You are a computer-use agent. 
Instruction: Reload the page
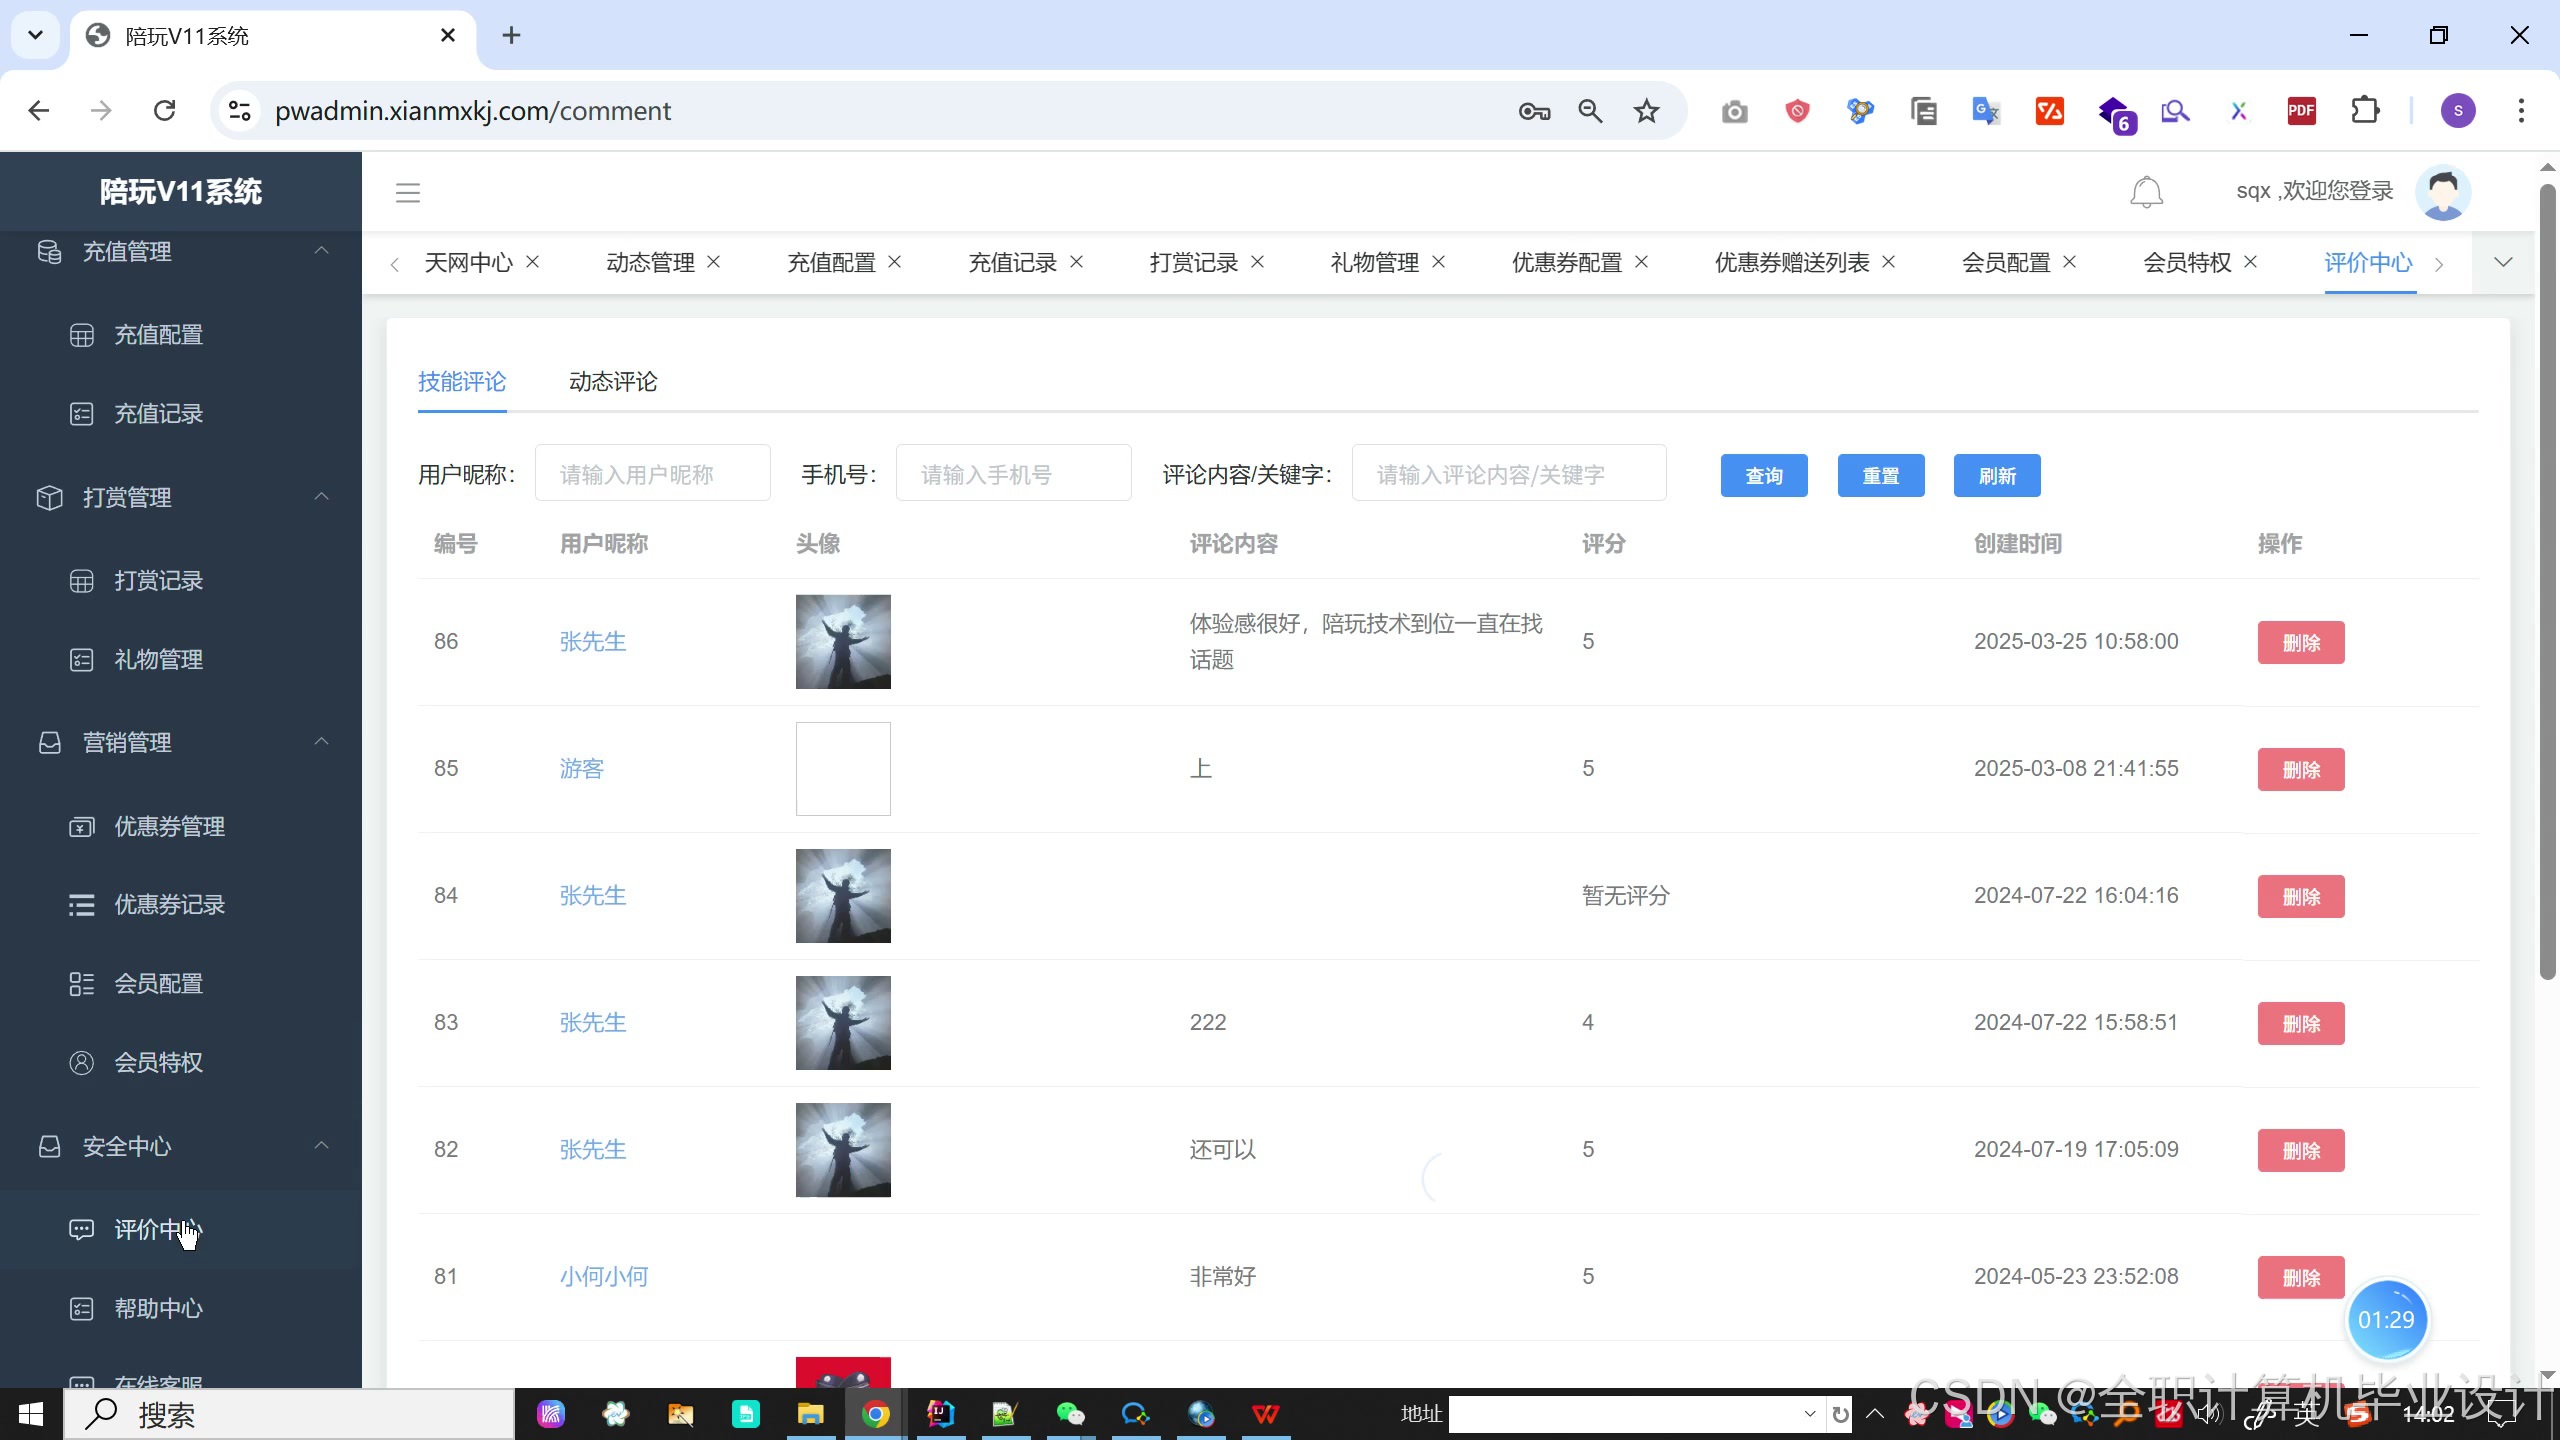[165, 111]
